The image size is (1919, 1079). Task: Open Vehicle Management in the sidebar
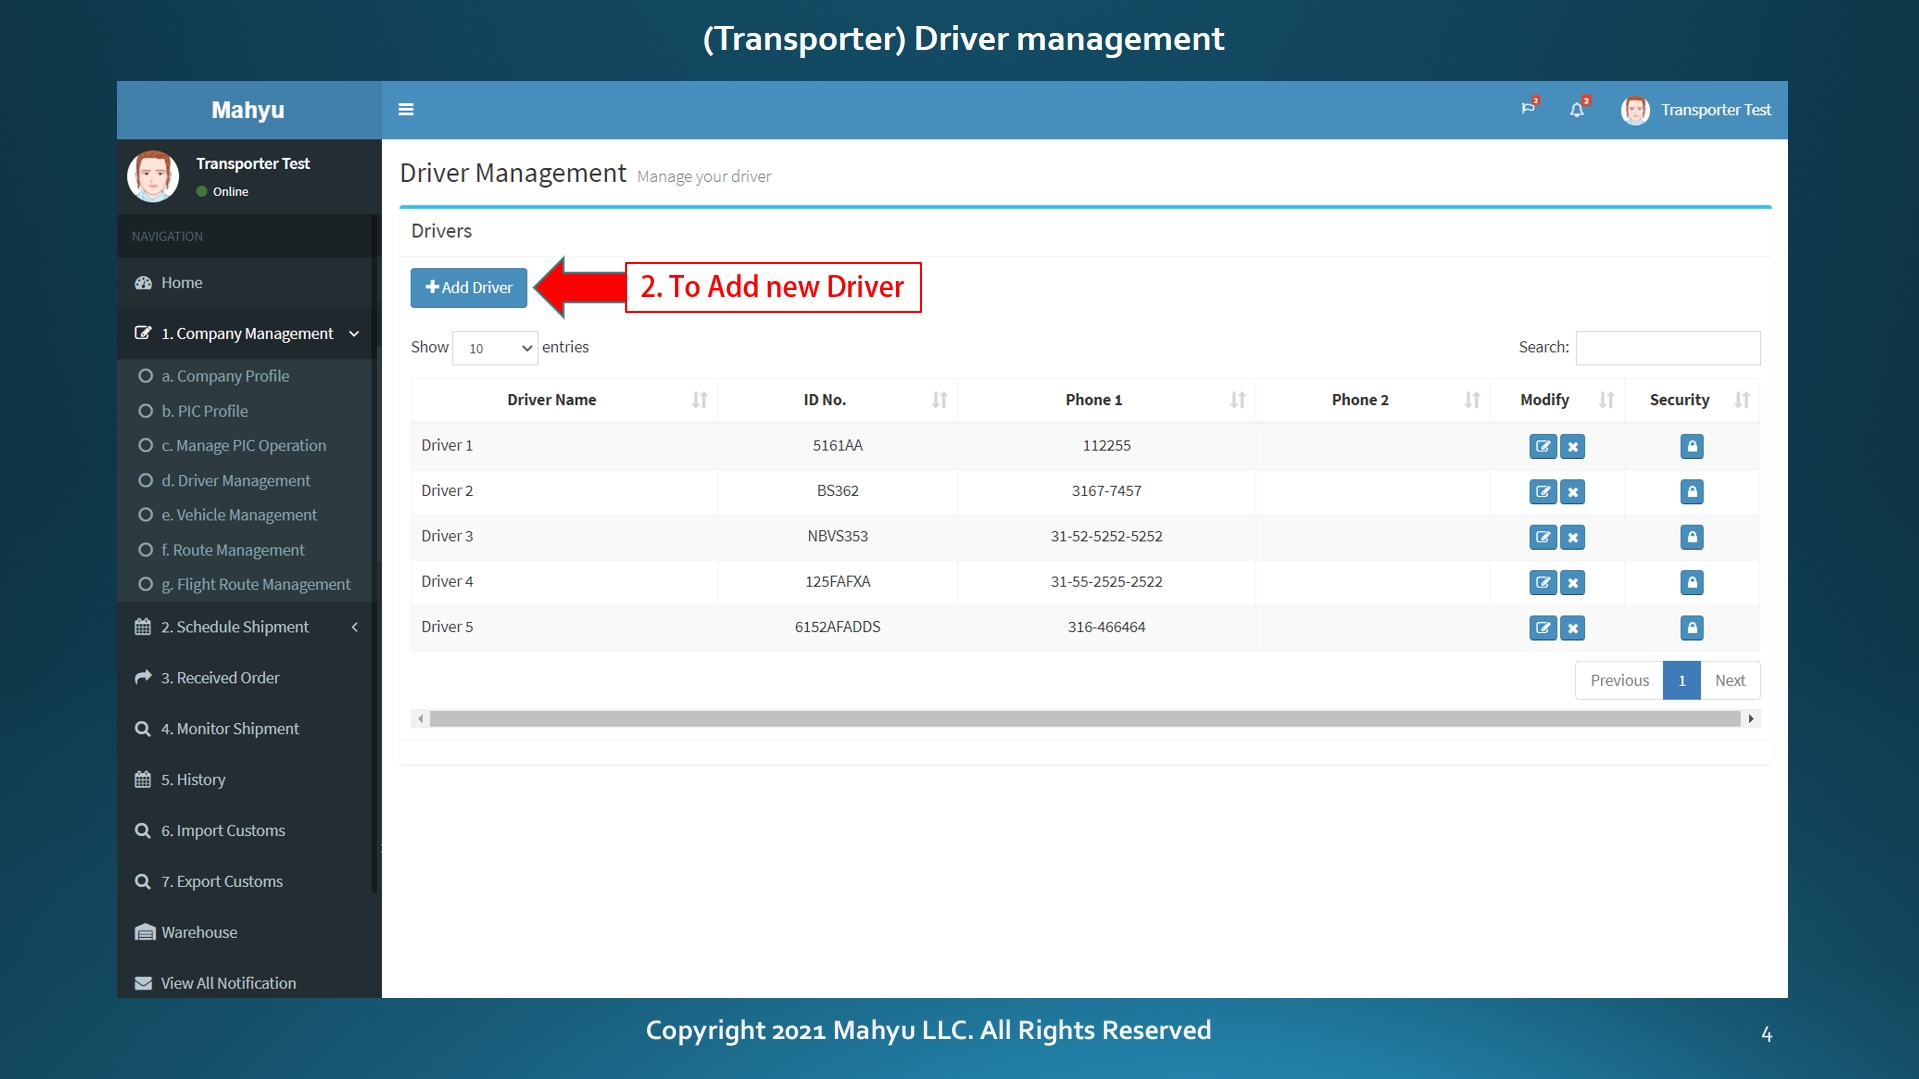[x=239, y=515]
